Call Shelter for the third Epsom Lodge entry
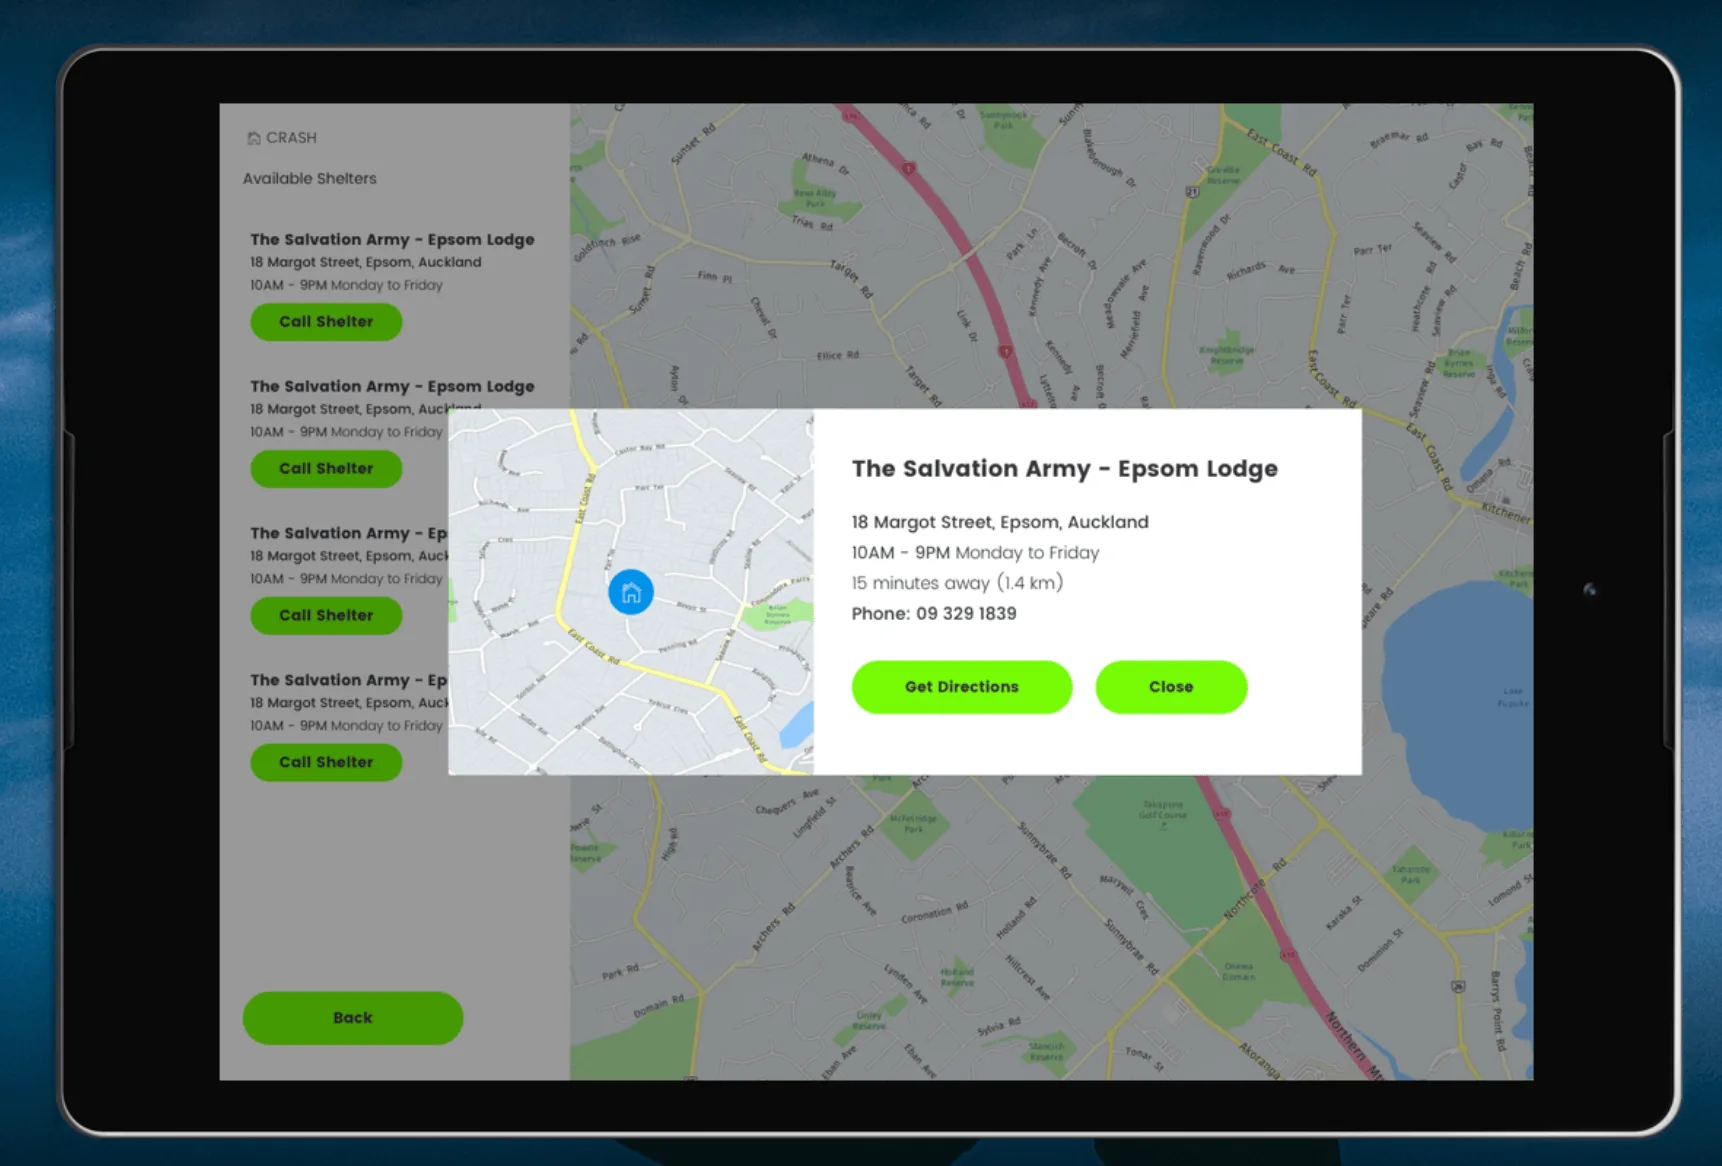The image size is (1722, 1166). [326, 616]
